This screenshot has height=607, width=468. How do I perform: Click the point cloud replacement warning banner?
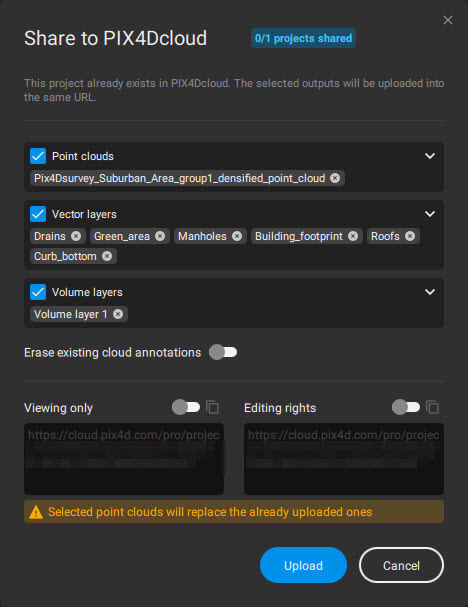coord(234,512)
